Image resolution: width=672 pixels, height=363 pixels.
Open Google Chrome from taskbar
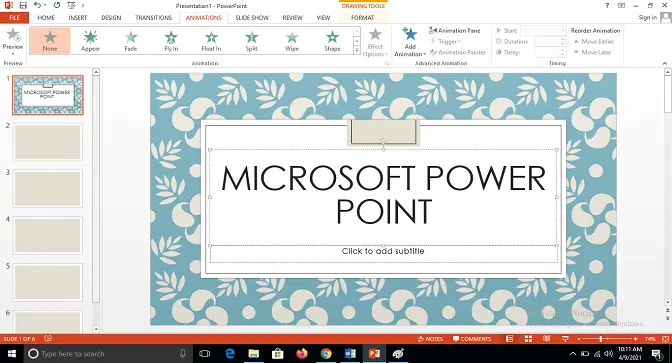(326, 354)
